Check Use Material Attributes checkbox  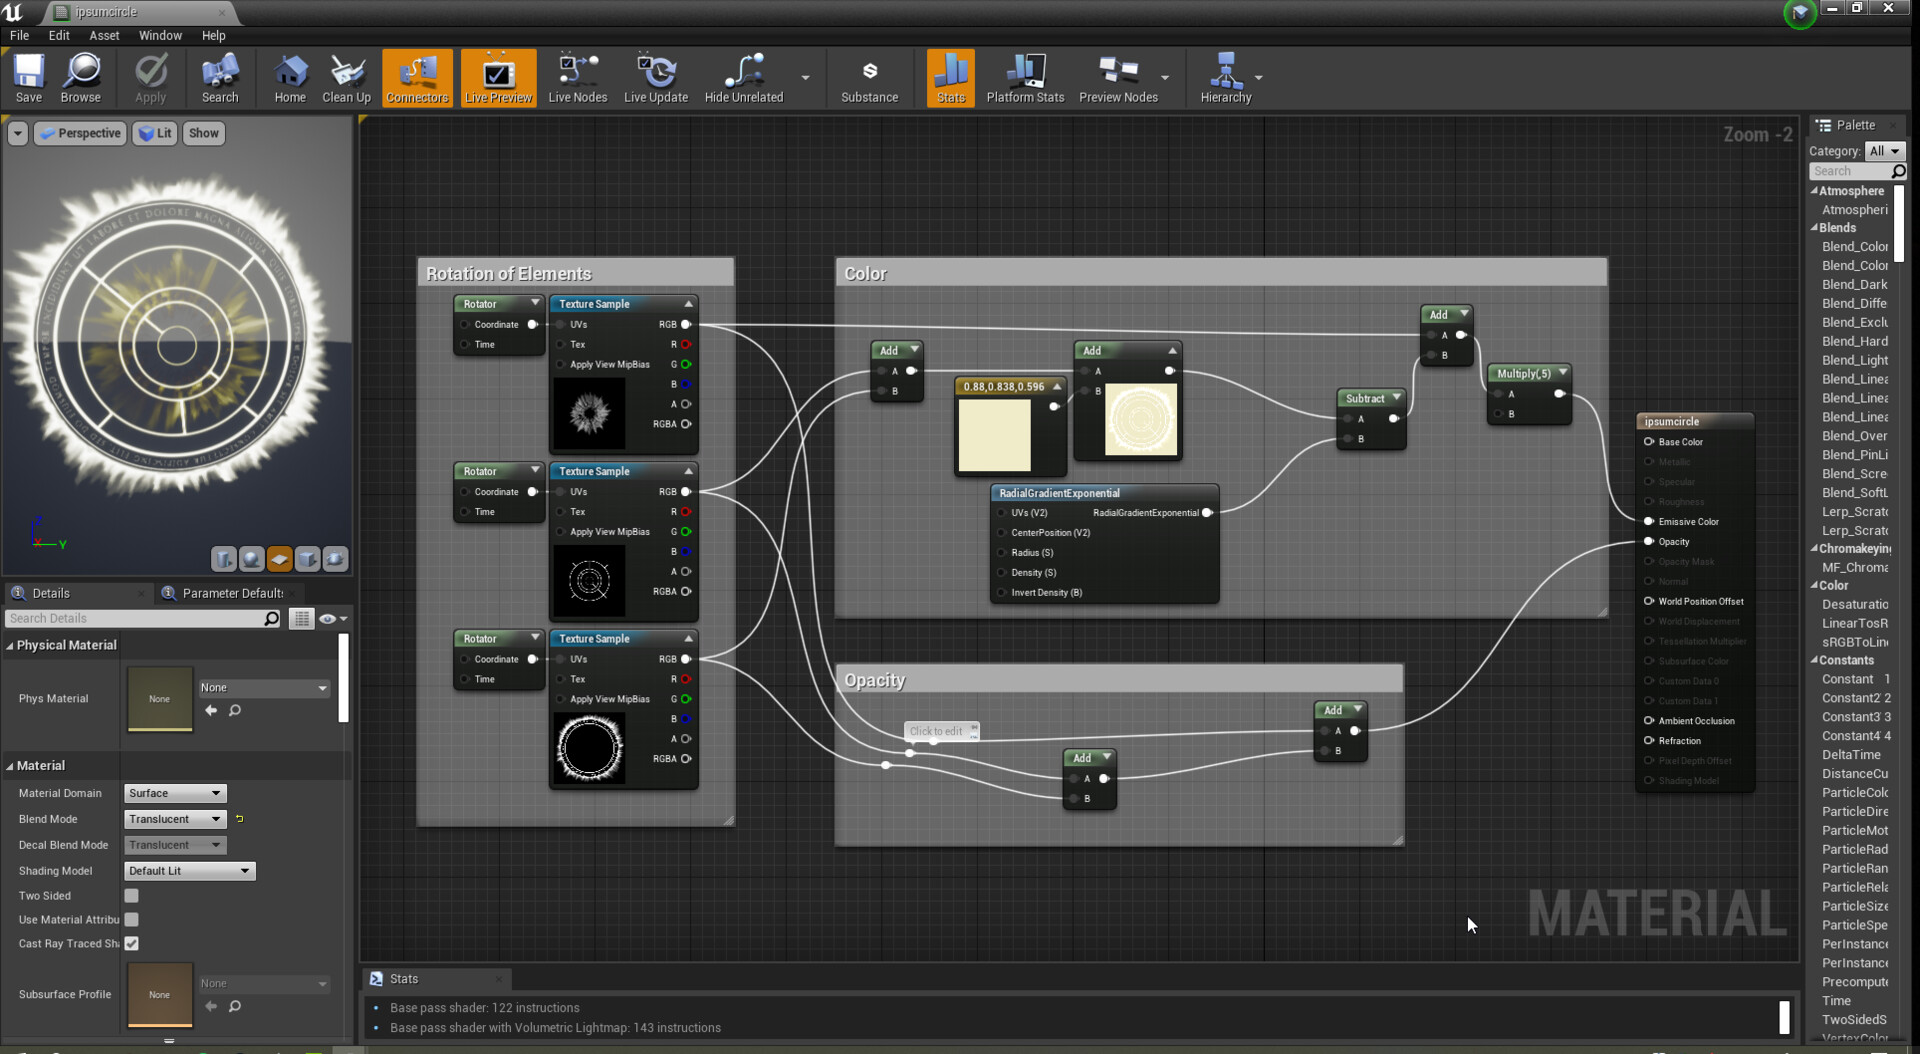point(132,920)
